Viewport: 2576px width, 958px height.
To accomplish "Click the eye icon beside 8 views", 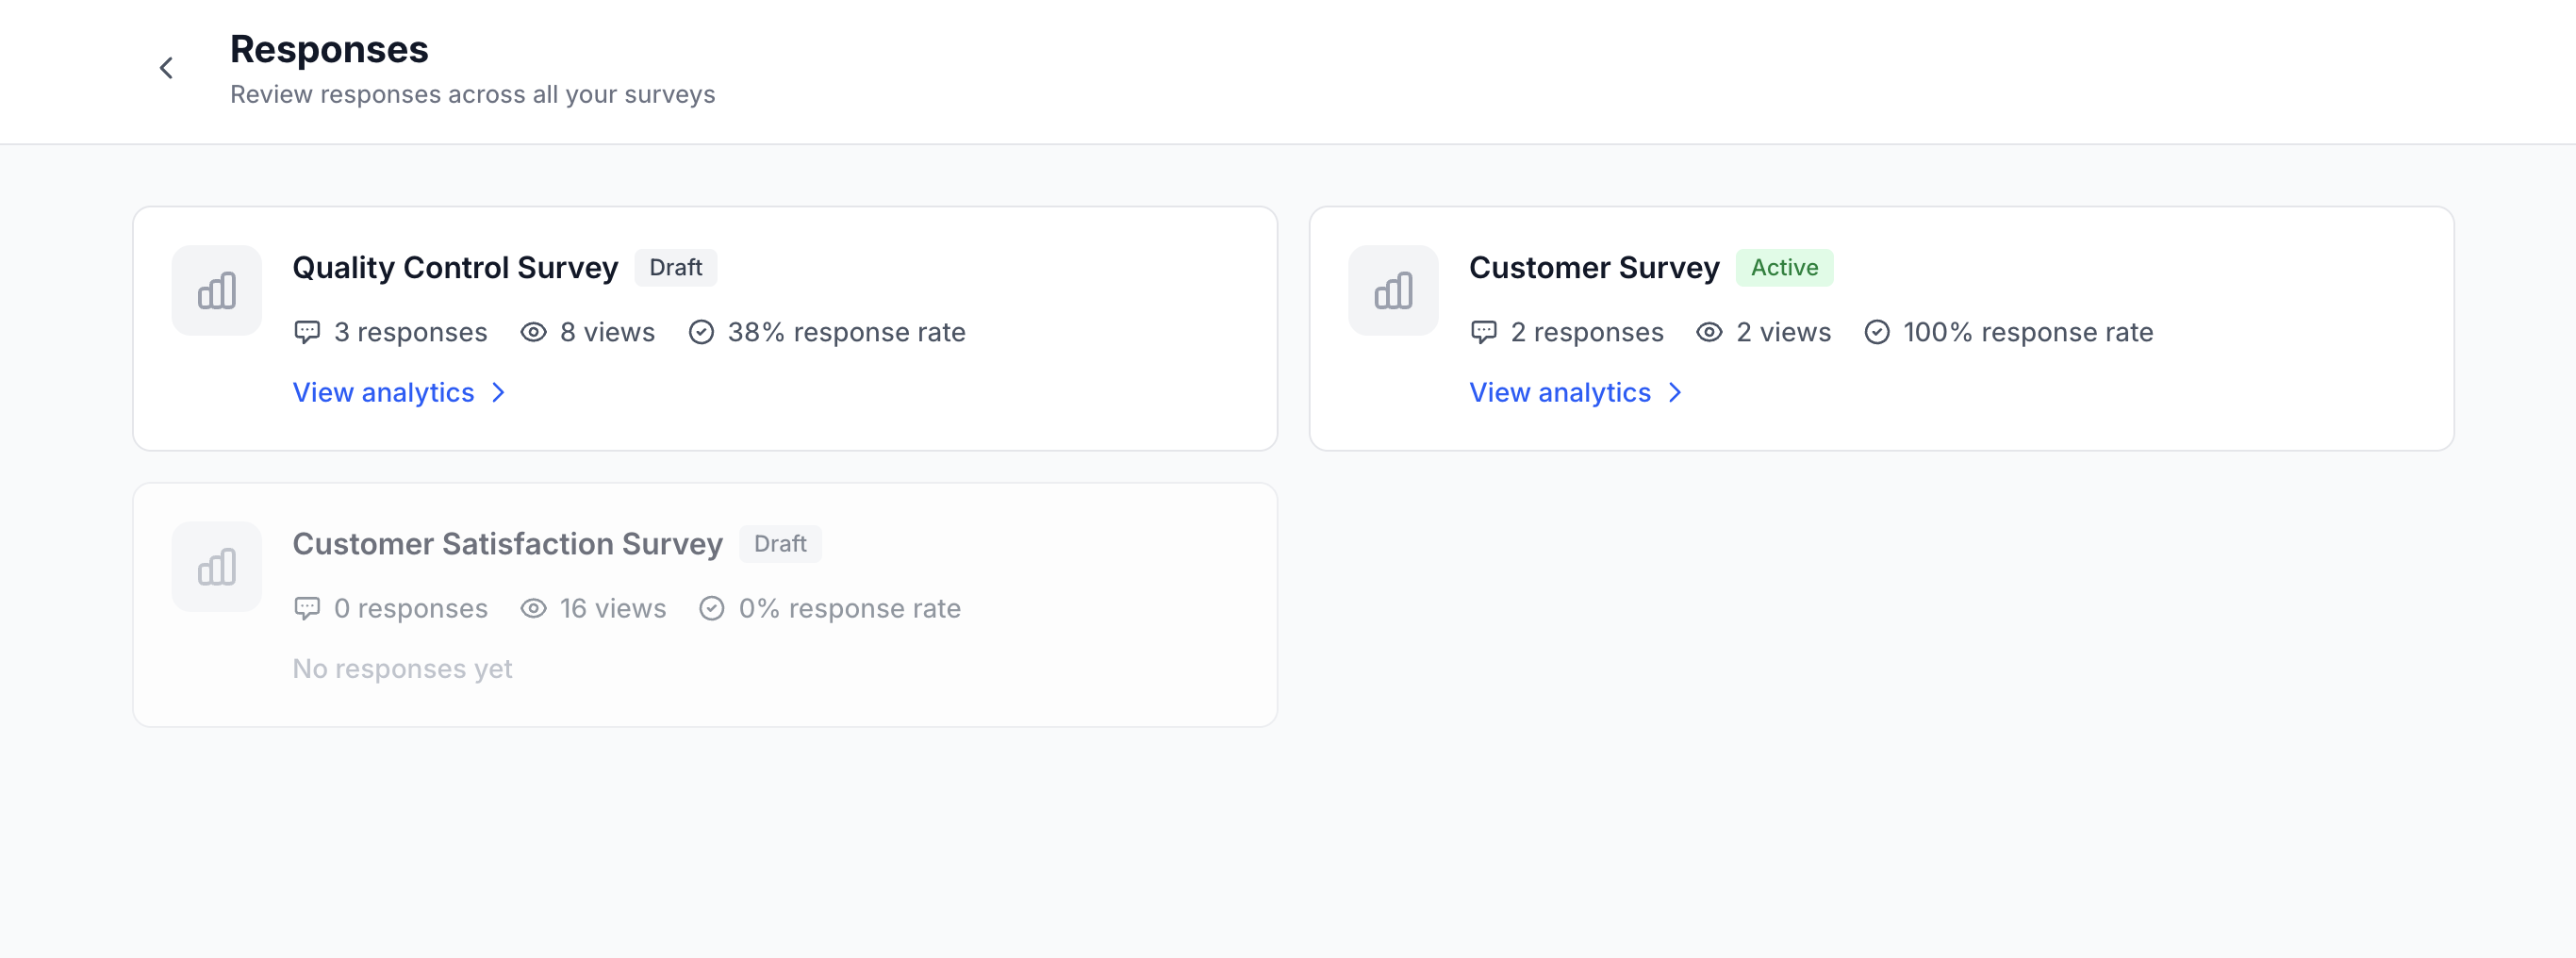I will click(533, 332).
